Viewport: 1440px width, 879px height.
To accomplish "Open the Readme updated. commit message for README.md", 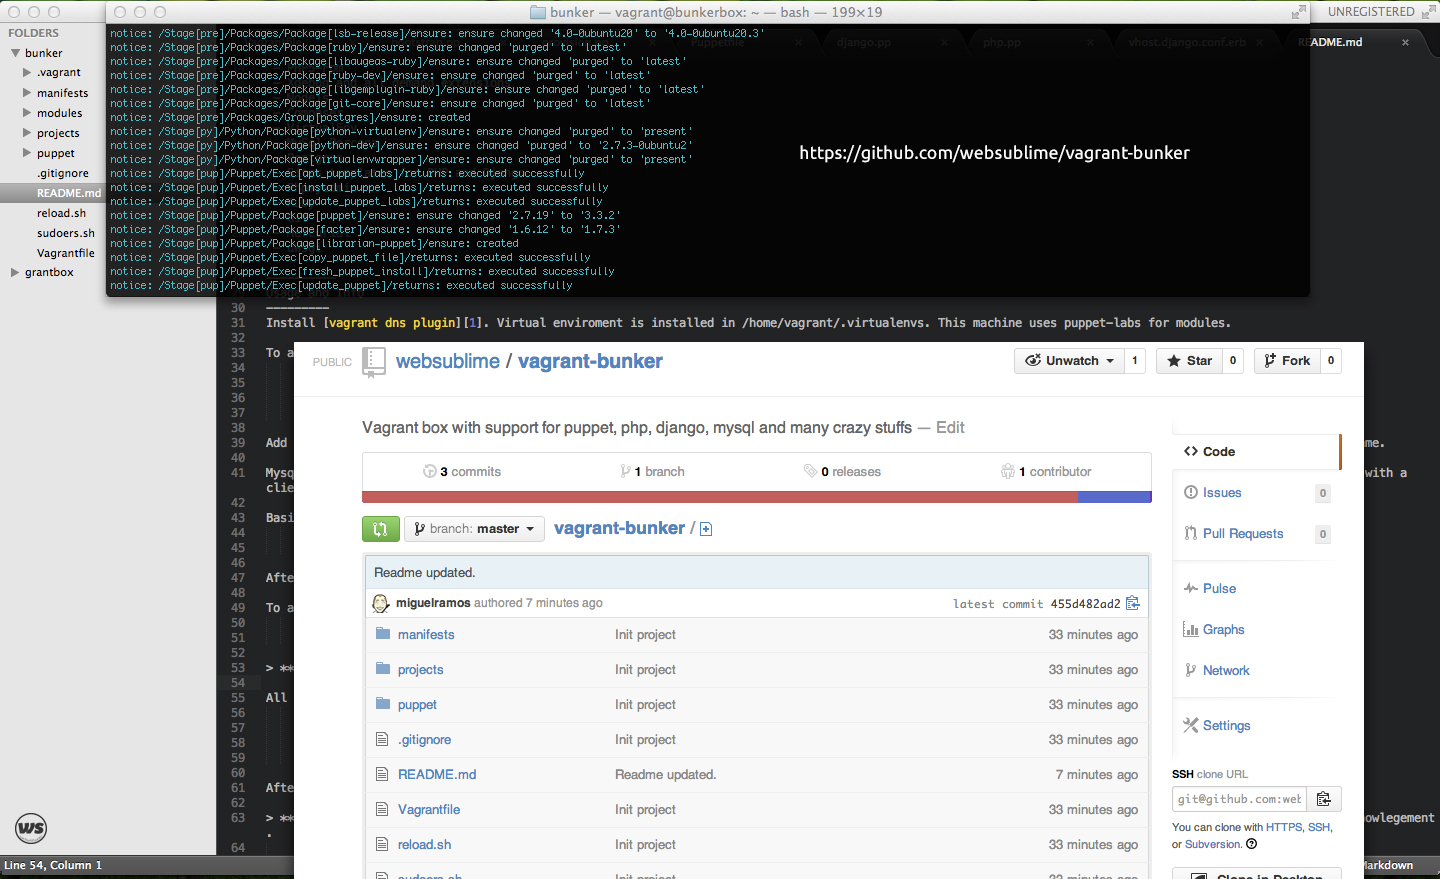I will click(665, 775).
